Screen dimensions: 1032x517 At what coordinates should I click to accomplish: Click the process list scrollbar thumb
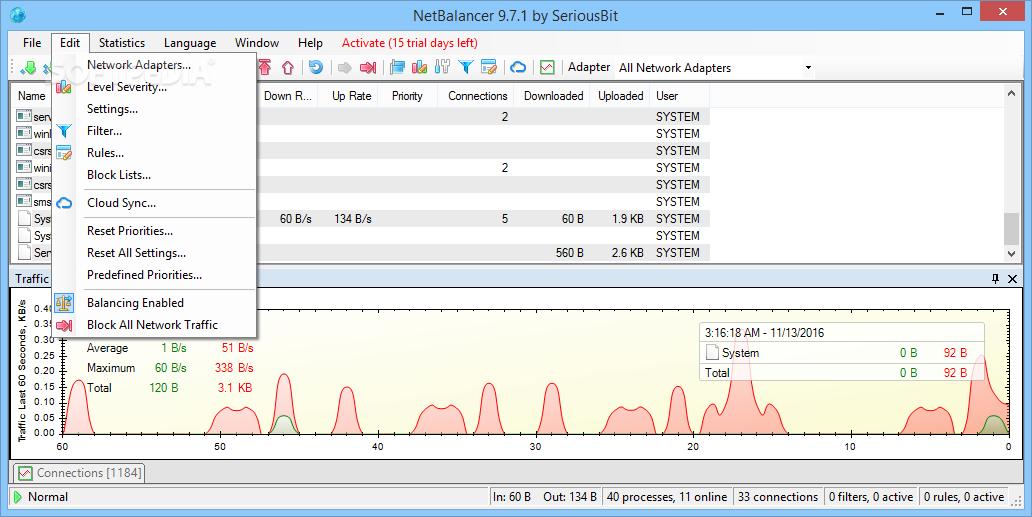tap(1012, 228)
